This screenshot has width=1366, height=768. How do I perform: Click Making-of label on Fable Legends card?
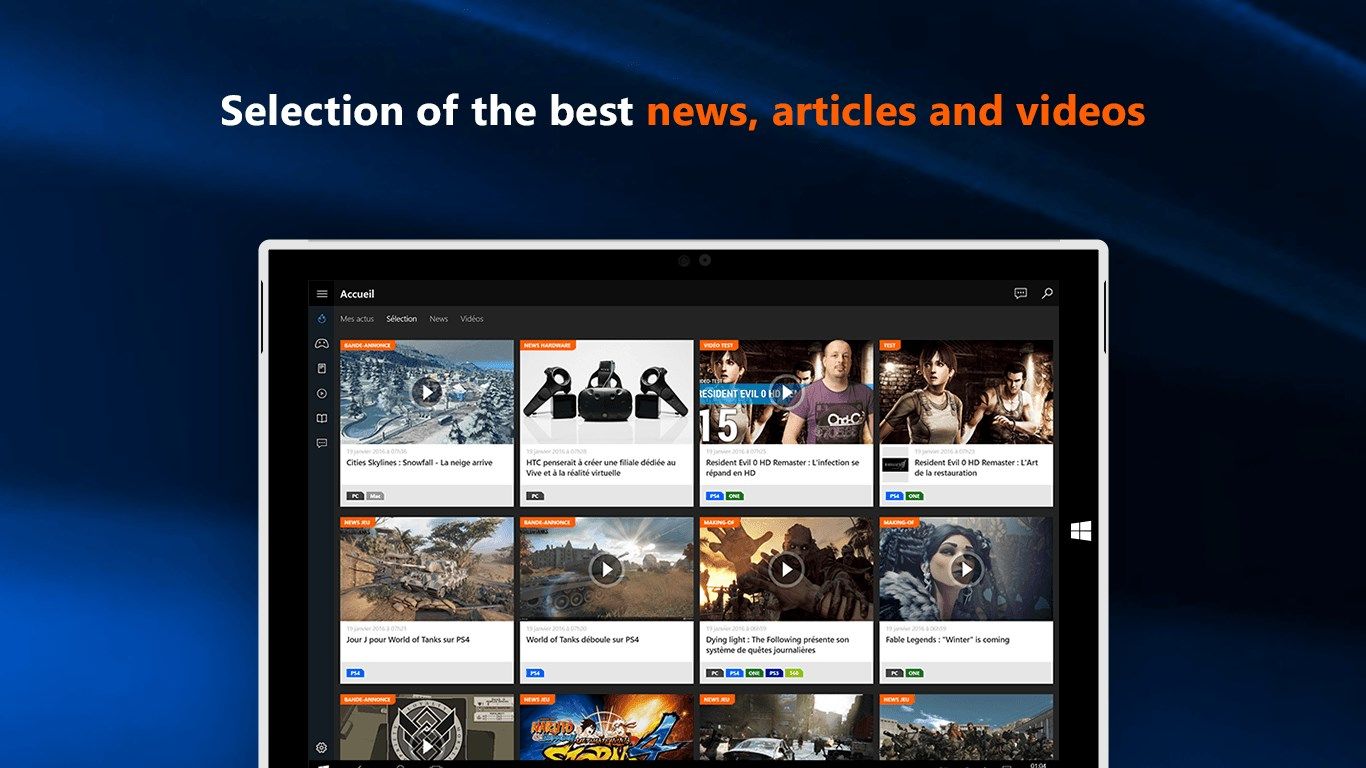pyautogui.click(x=900, y=522)
